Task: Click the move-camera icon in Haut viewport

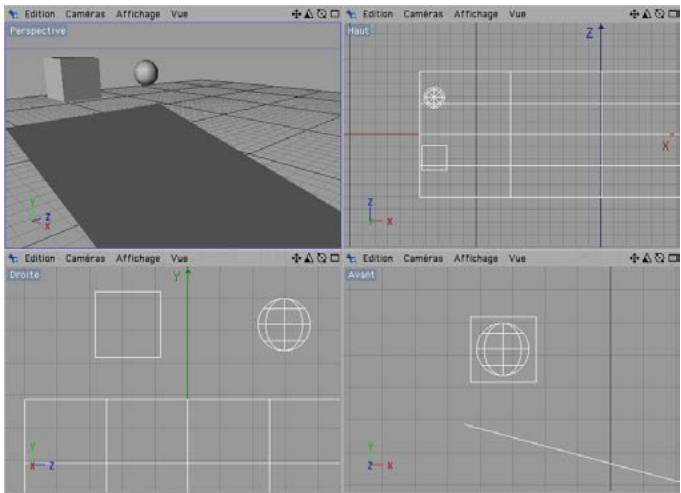Action: click(634, 14)
